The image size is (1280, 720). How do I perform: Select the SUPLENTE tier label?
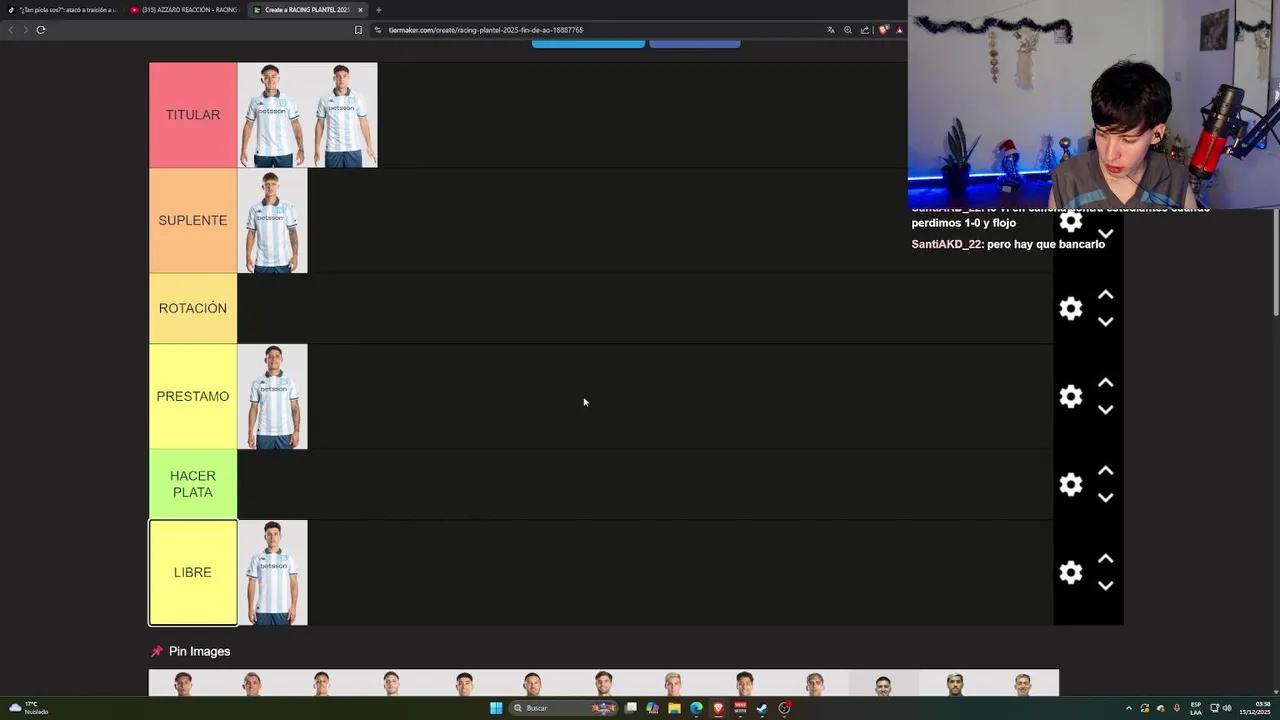click(x=193, y=220)
